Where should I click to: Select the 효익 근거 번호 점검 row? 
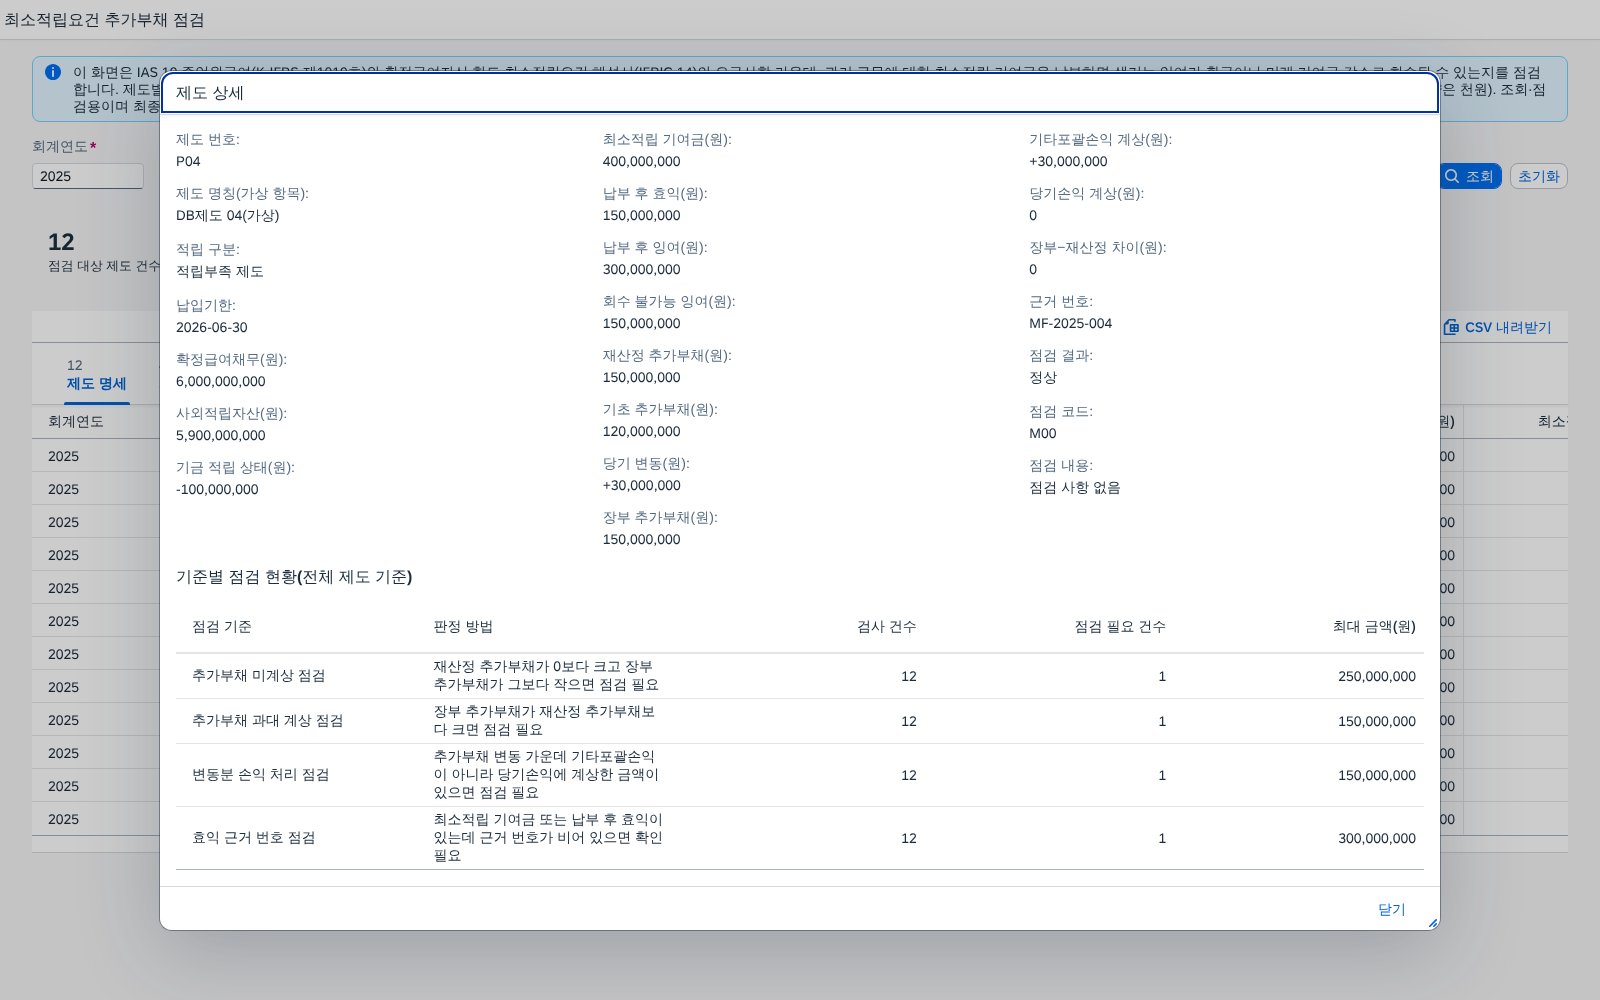pos(800,838)
